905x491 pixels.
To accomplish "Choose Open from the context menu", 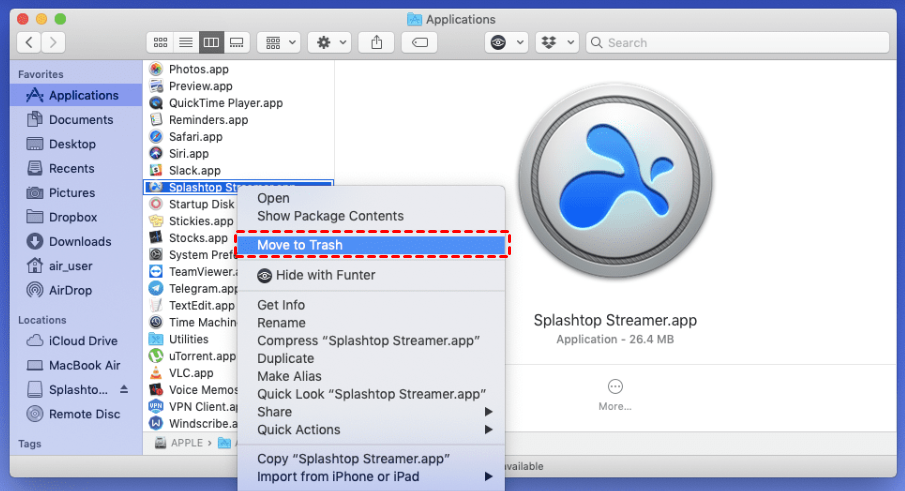I will coord(371,198).
